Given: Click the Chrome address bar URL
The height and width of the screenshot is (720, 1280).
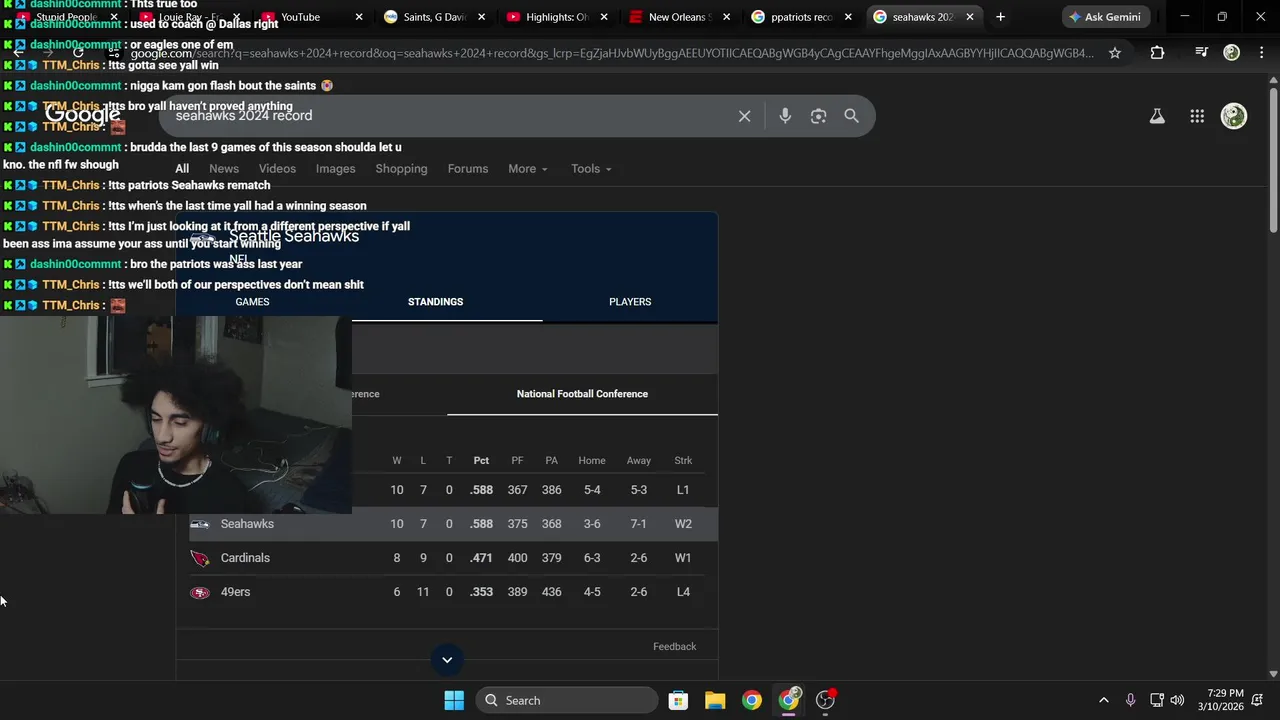Looking at the screenshot, I should click(x=612, y=53).
